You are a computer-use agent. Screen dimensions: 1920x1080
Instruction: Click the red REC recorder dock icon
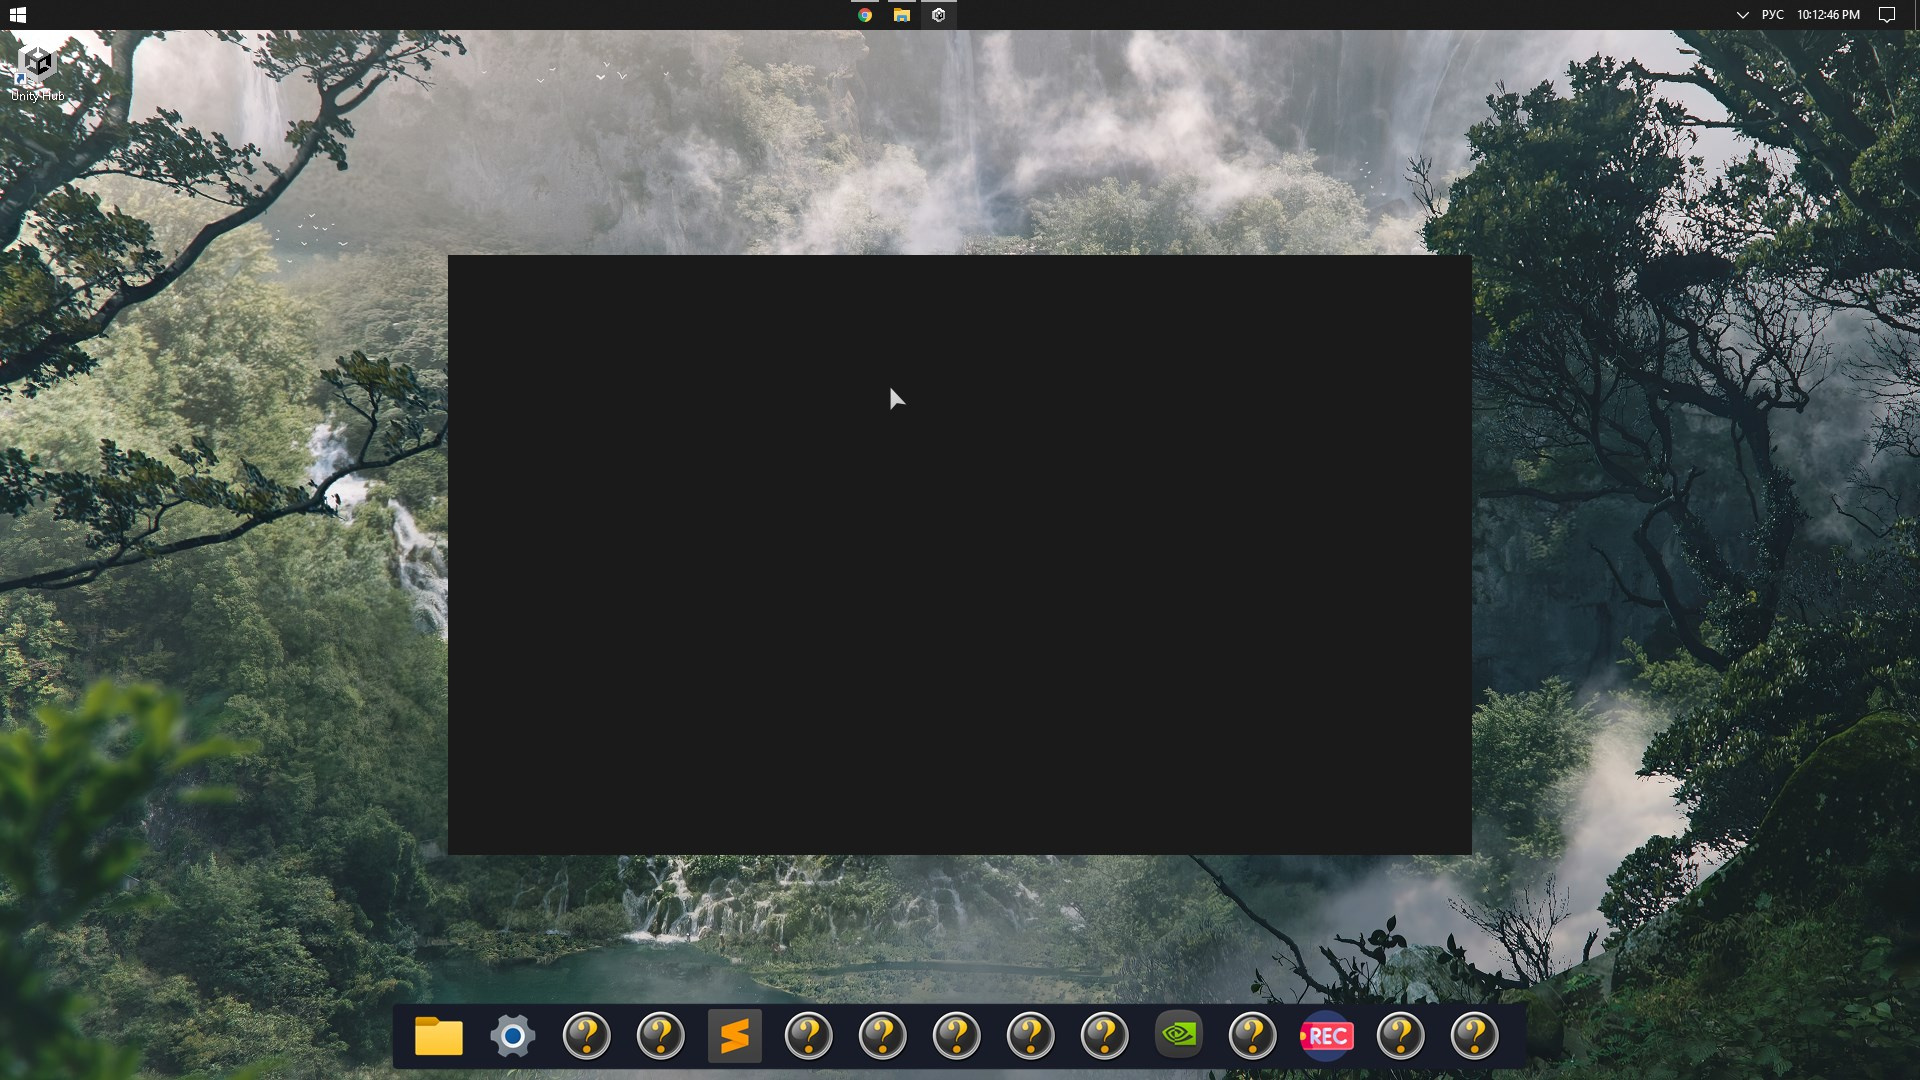point(1327,1036)
